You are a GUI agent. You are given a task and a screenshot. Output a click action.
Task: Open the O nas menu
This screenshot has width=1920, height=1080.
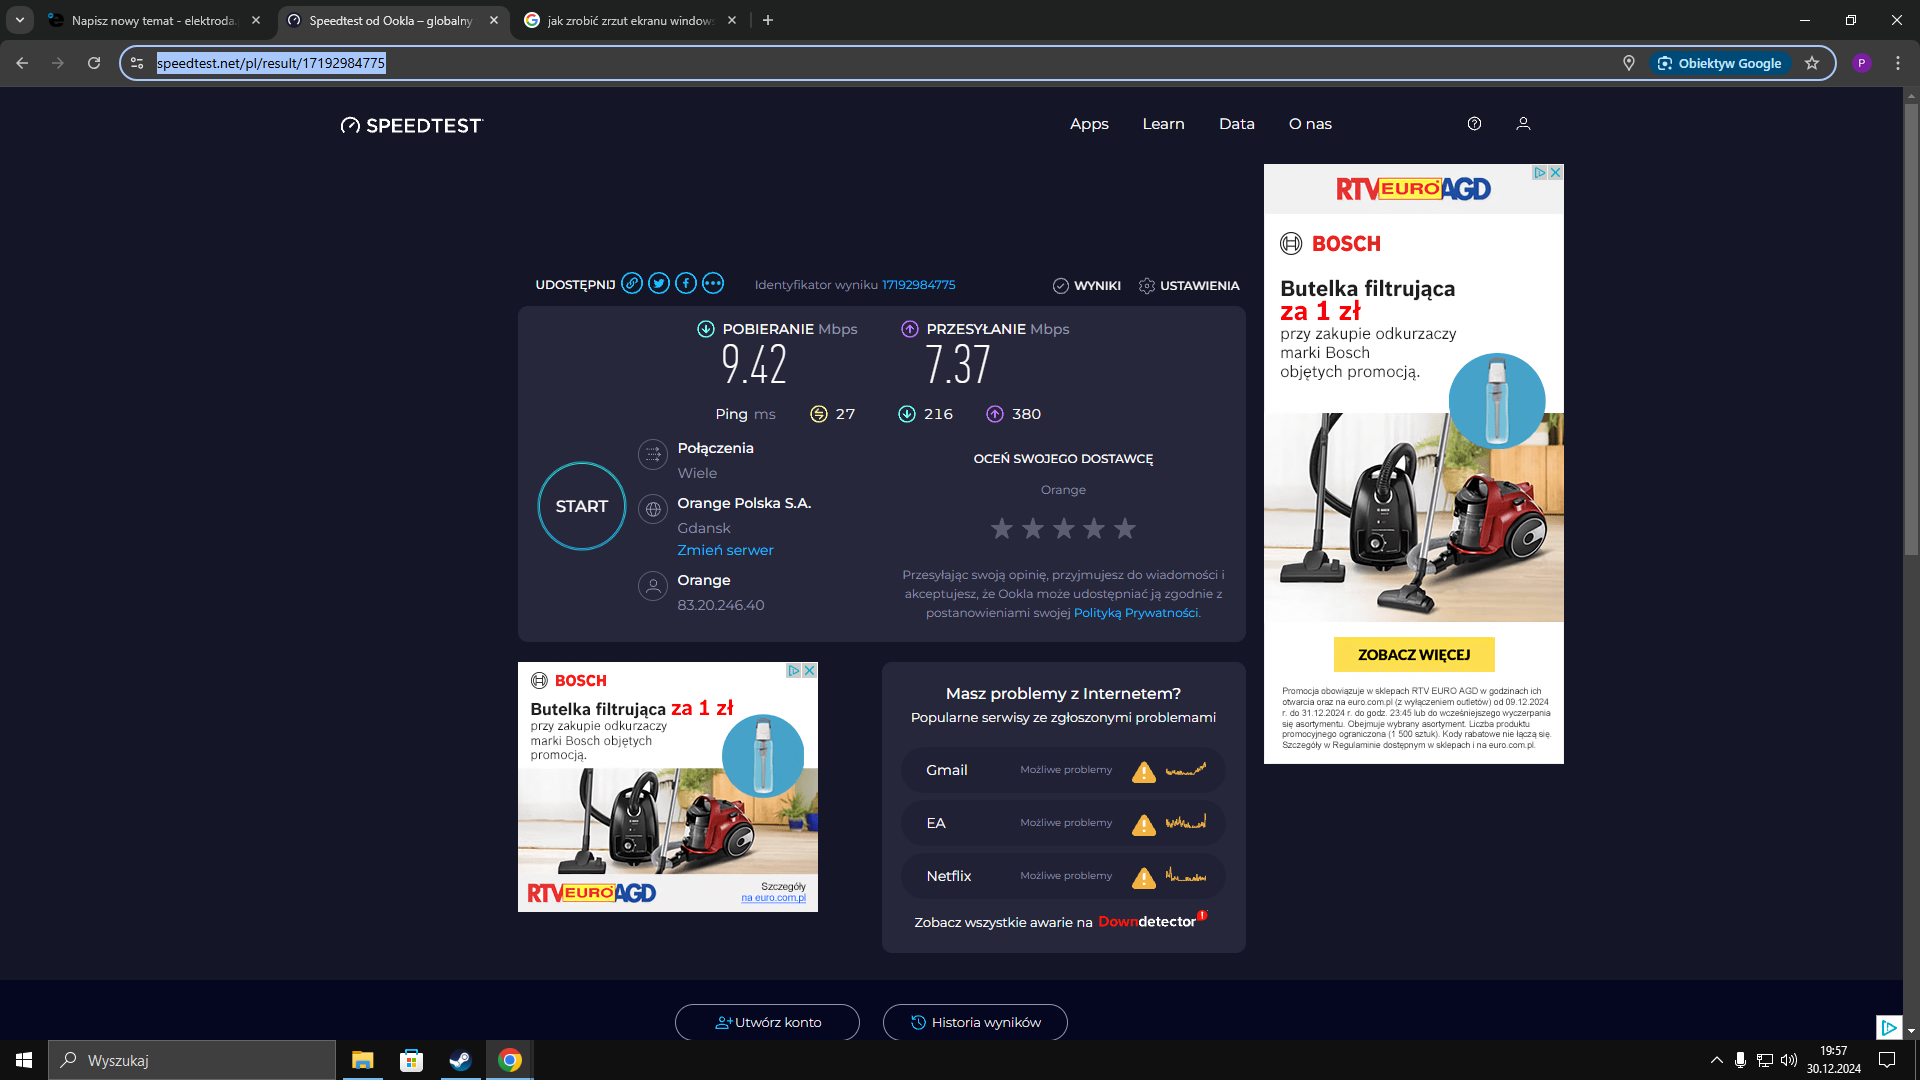point(1310,124)
